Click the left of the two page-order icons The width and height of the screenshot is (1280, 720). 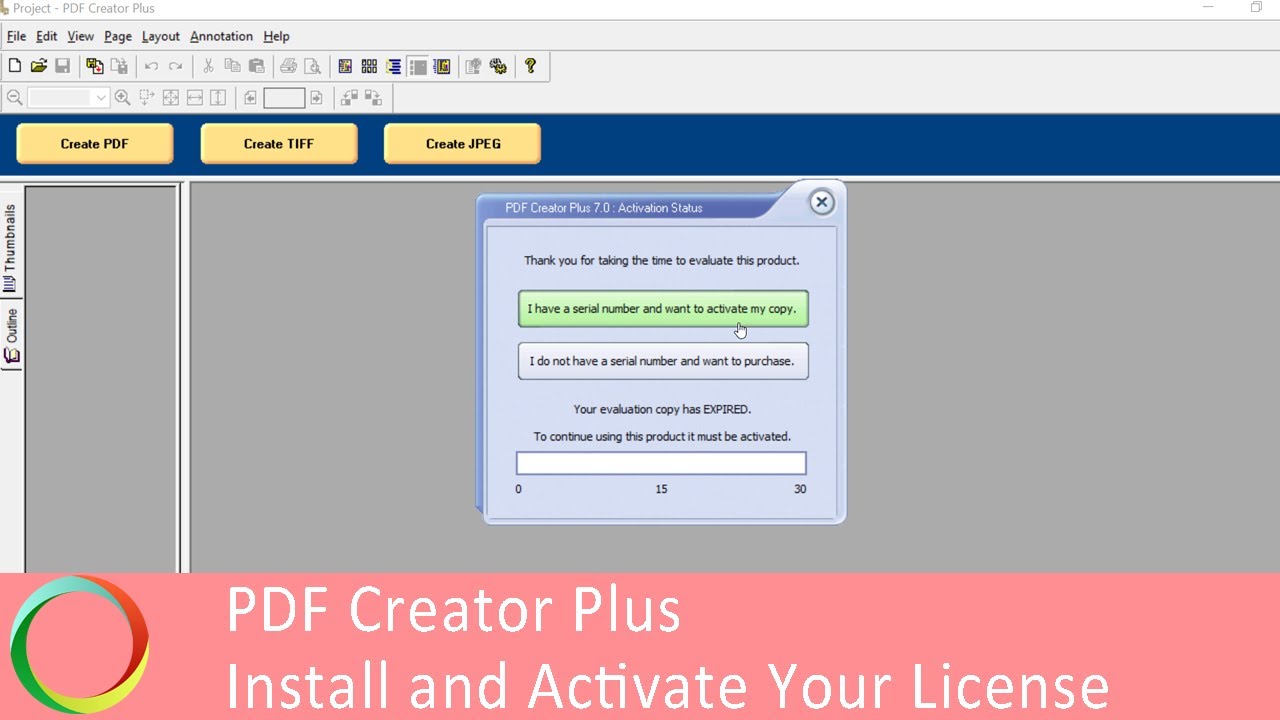[349, 97]
